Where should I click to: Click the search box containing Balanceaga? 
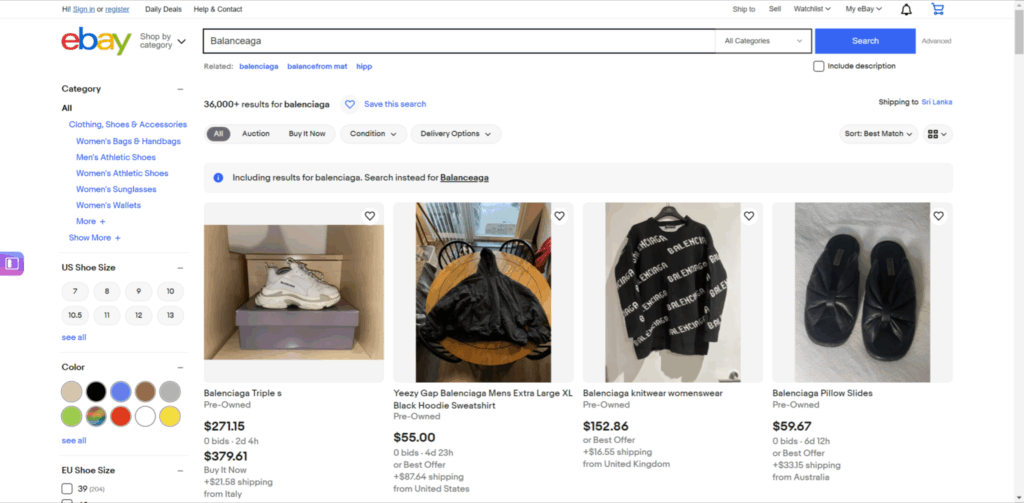pyautogui.click(x=459, y=41)
